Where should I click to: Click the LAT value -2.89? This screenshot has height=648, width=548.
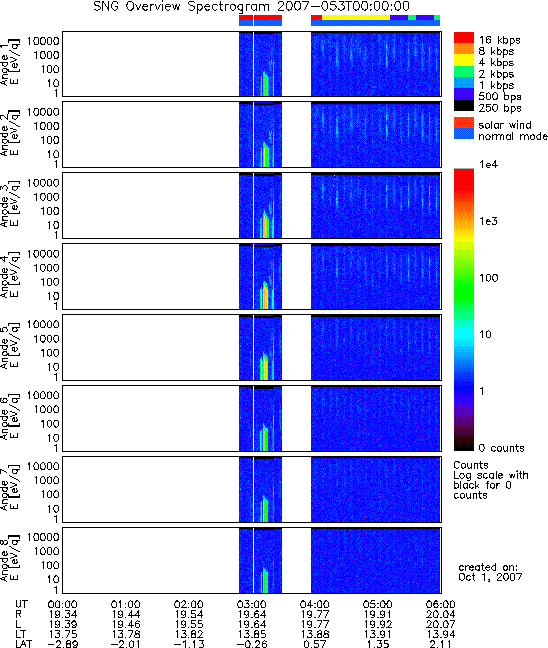[x=62, y=643]
